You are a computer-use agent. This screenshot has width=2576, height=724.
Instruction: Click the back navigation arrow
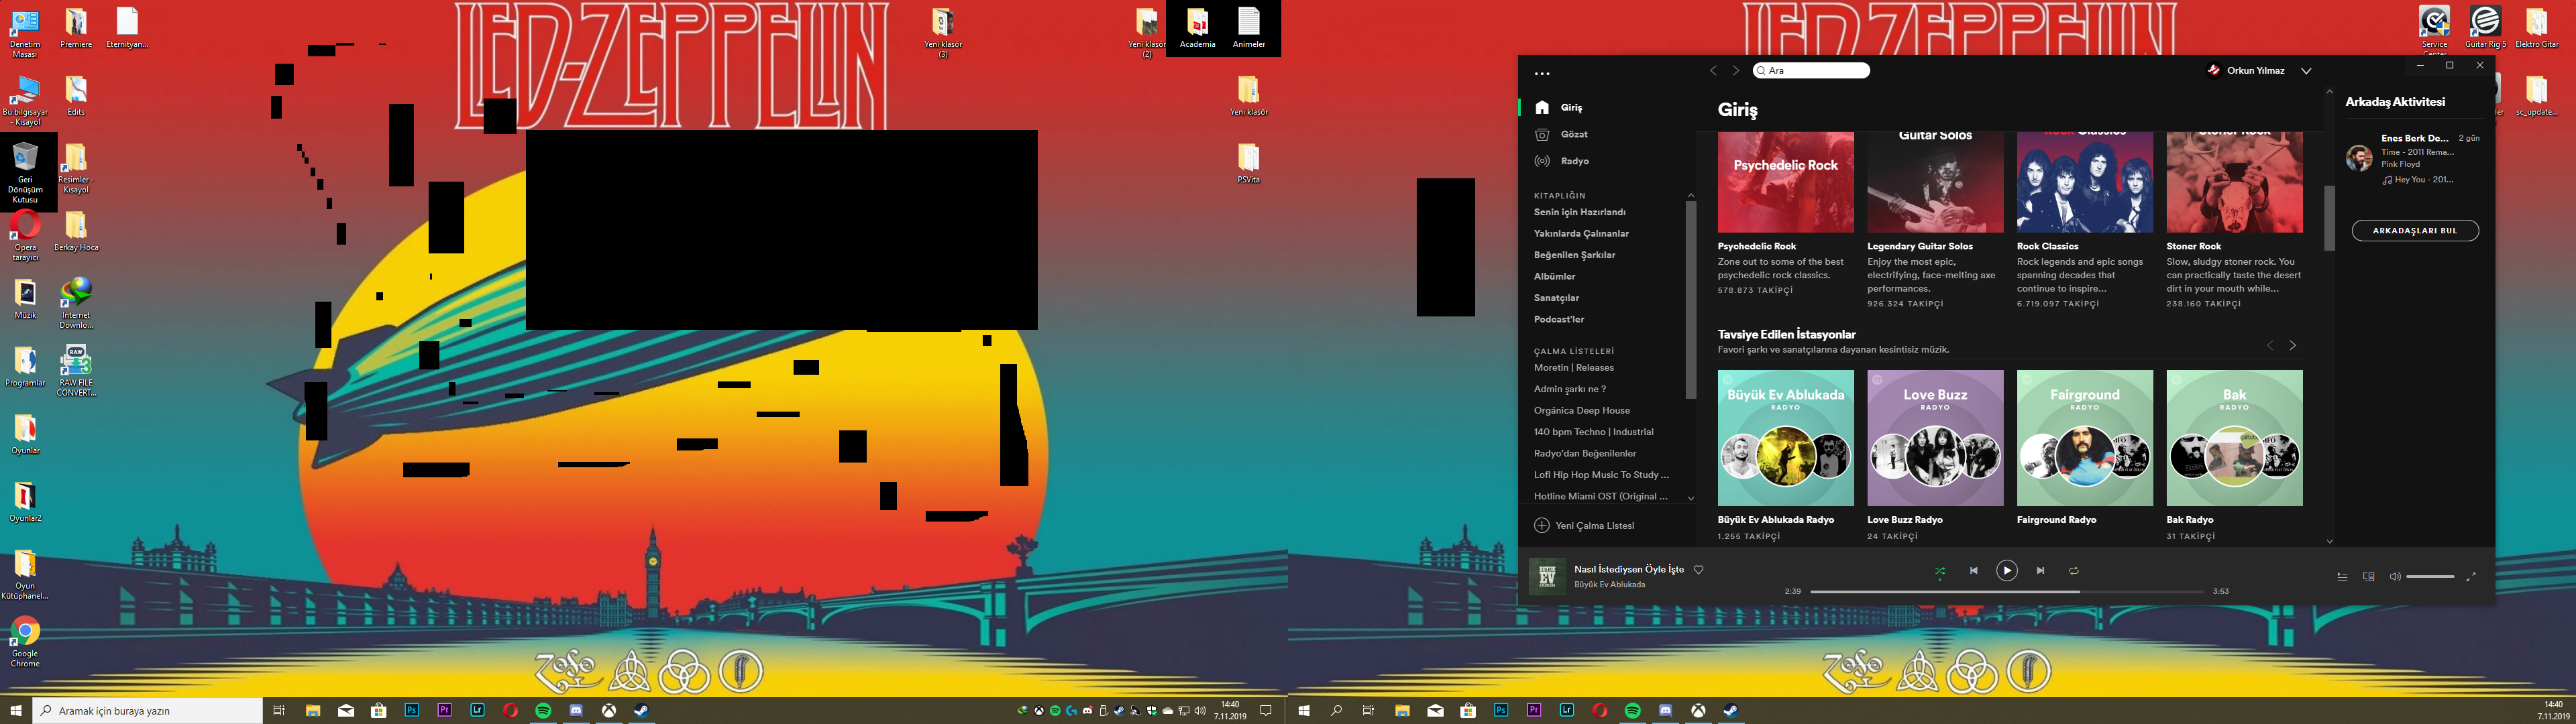(x=1713, y=71)
